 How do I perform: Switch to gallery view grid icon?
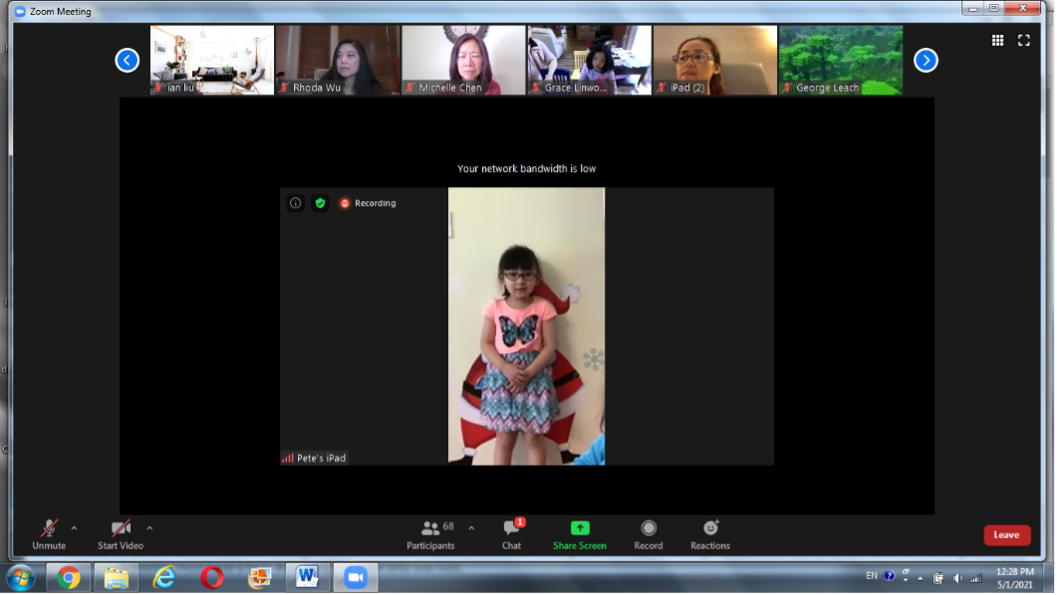[x=997, y=40]
